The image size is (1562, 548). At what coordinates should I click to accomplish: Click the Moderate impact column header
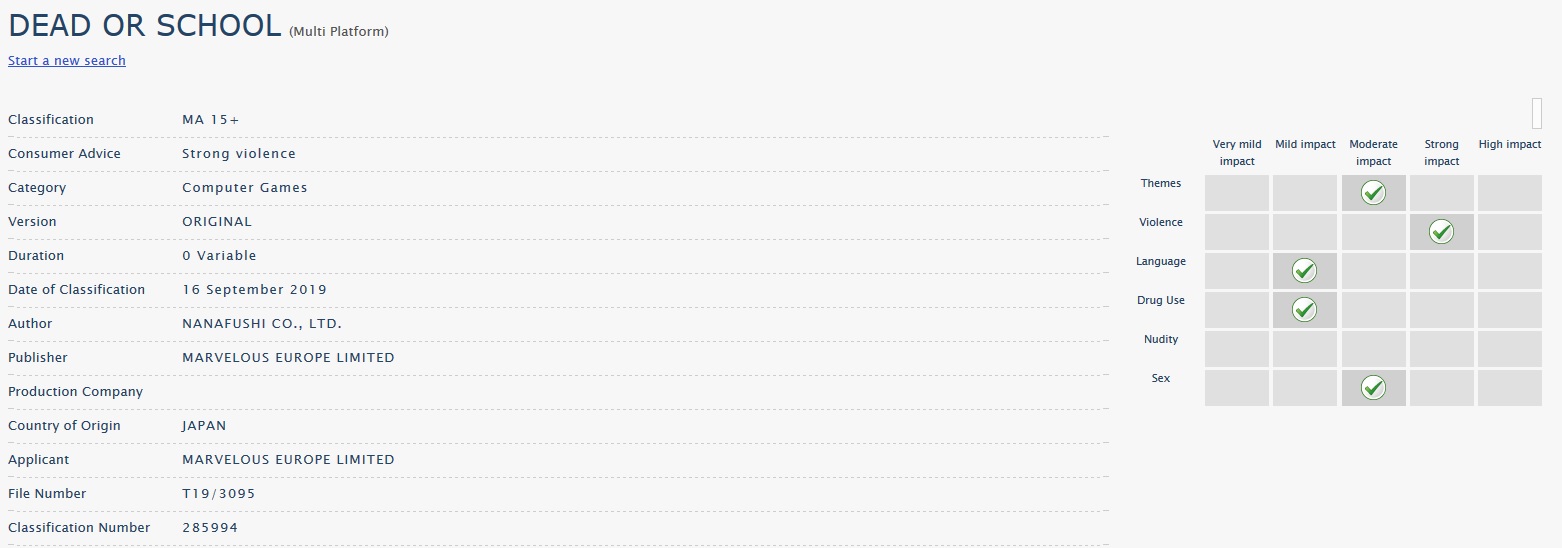pyautogui.click(x=1373, y=153)
